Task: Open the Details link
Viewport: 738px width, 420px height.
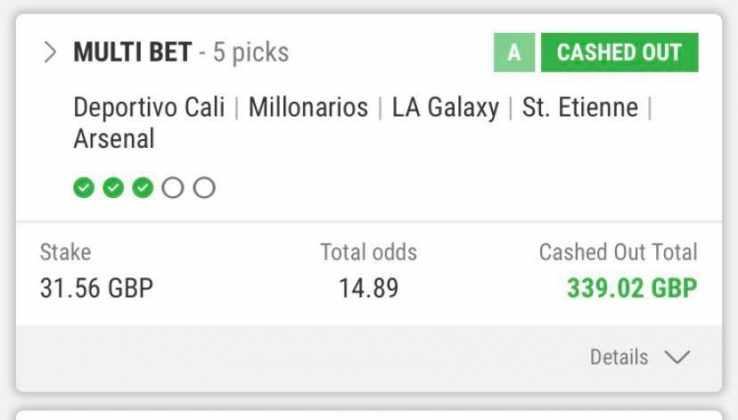Action: click(619, 357)
